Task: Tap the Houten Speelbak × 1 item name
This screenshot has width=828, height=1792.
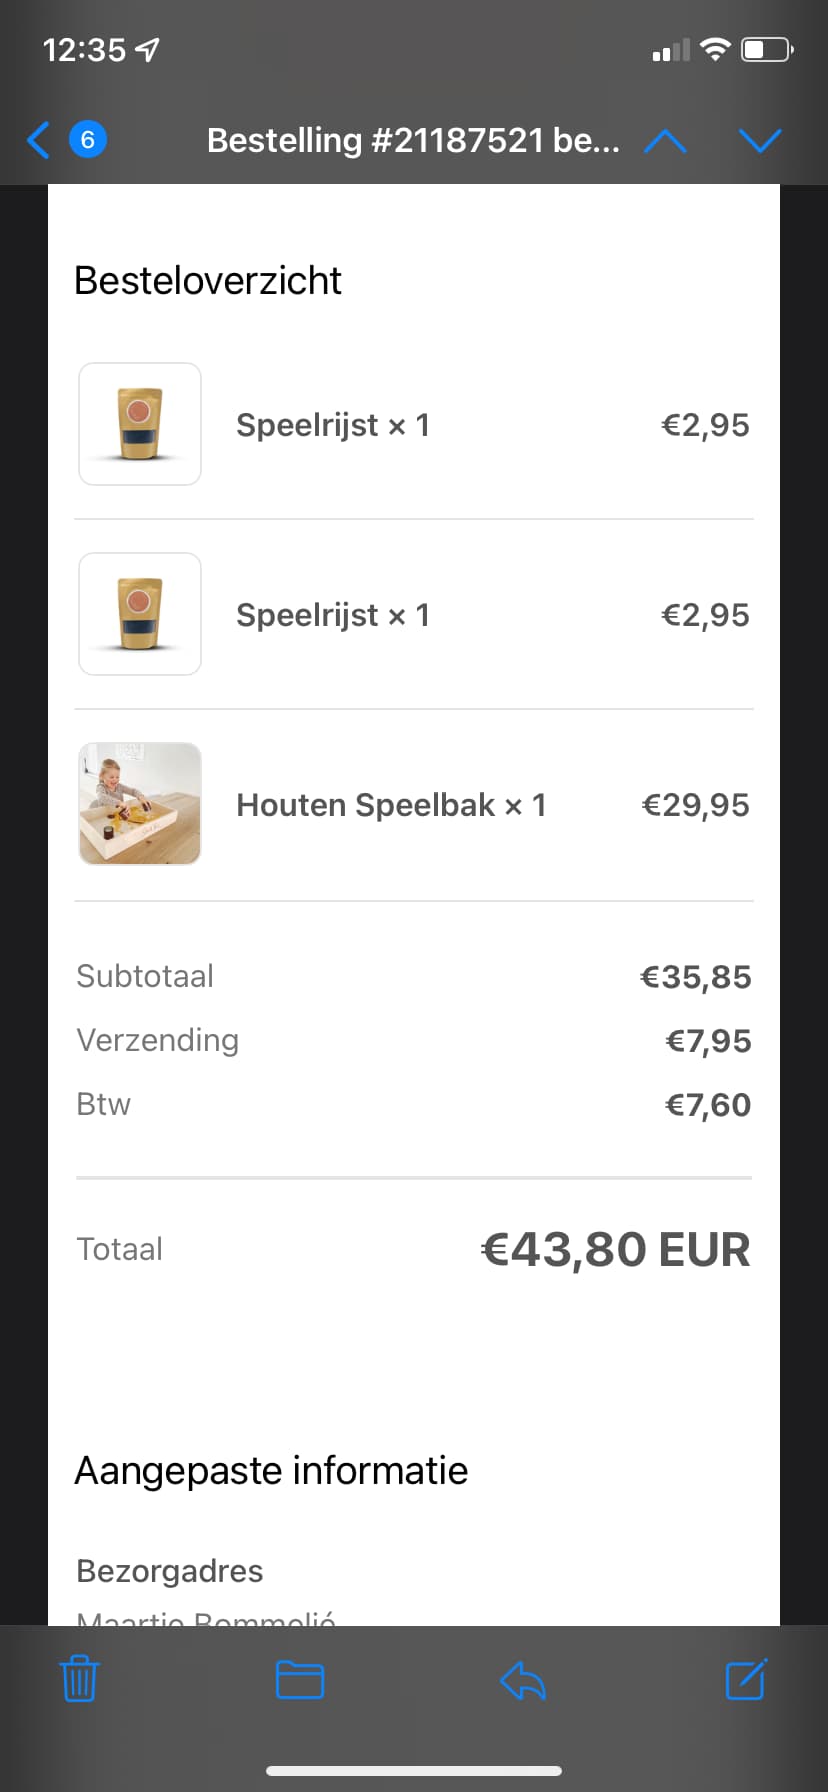Action: [391, 805]
